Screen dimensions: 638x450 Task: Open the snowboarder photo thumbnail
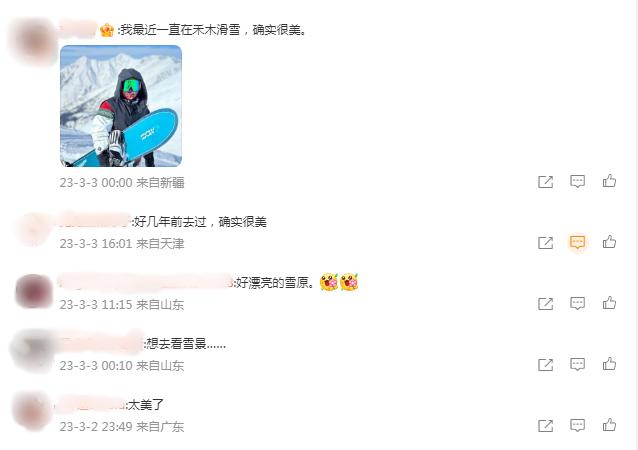click(121, 106)
